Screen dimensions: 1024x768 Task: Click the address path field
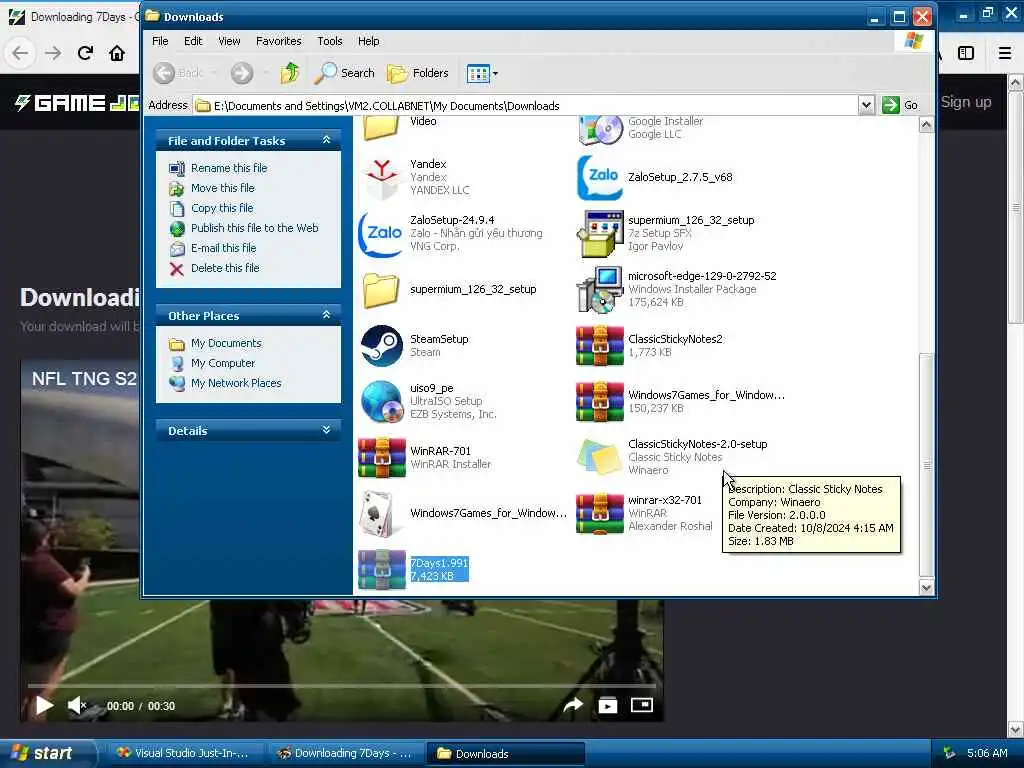tap(526, 105)
